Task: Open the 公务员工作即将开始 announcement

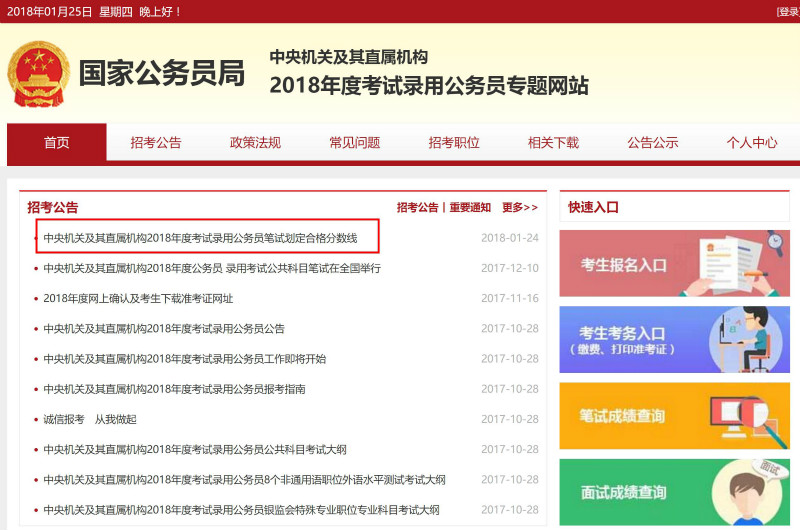Action: pos(184,359)
